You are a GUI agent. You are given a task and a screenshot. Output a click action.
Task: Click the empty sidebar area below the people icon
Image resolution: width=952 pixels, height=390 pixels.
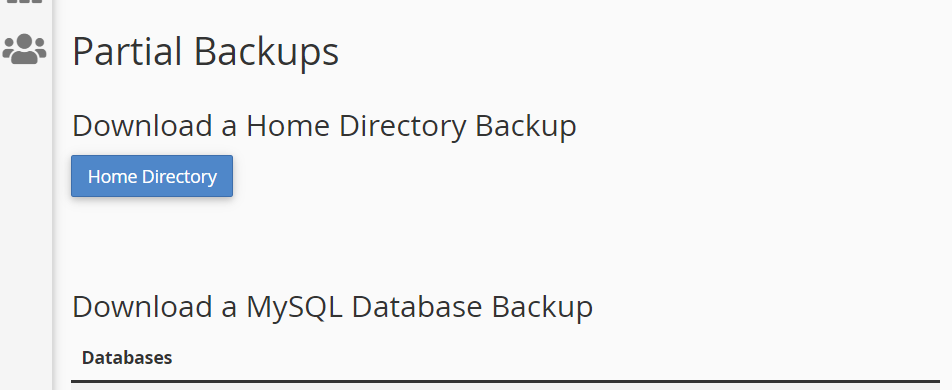26,231
